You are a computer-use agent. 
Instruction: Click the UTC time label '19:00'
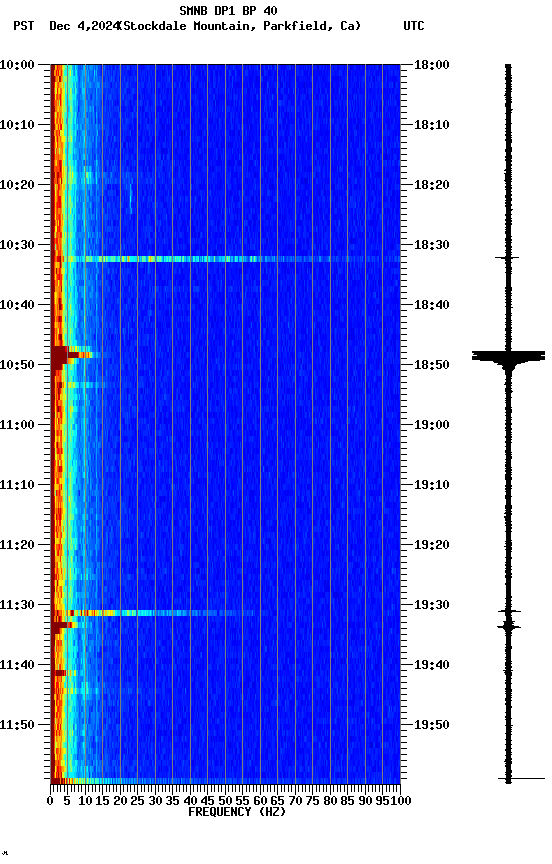pos(432,425)
